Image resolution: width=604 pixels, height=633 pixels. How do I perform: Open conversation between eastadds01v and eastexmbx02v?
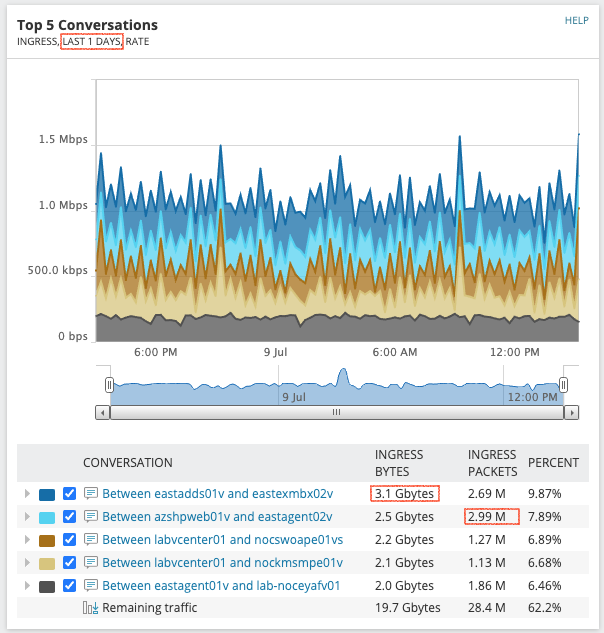pos(218,494)
